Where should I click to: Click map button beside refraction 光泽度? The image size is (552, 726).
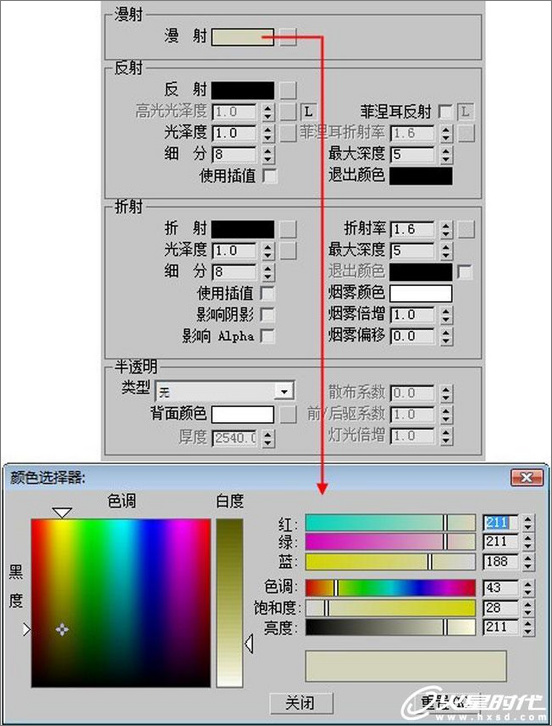click(x=288, y=250)
